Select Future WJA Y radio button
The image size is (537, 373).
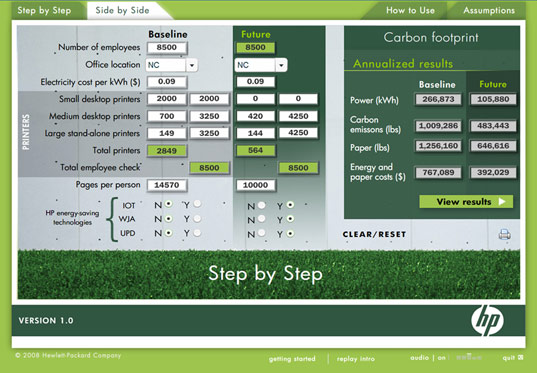tap(290, 219)
